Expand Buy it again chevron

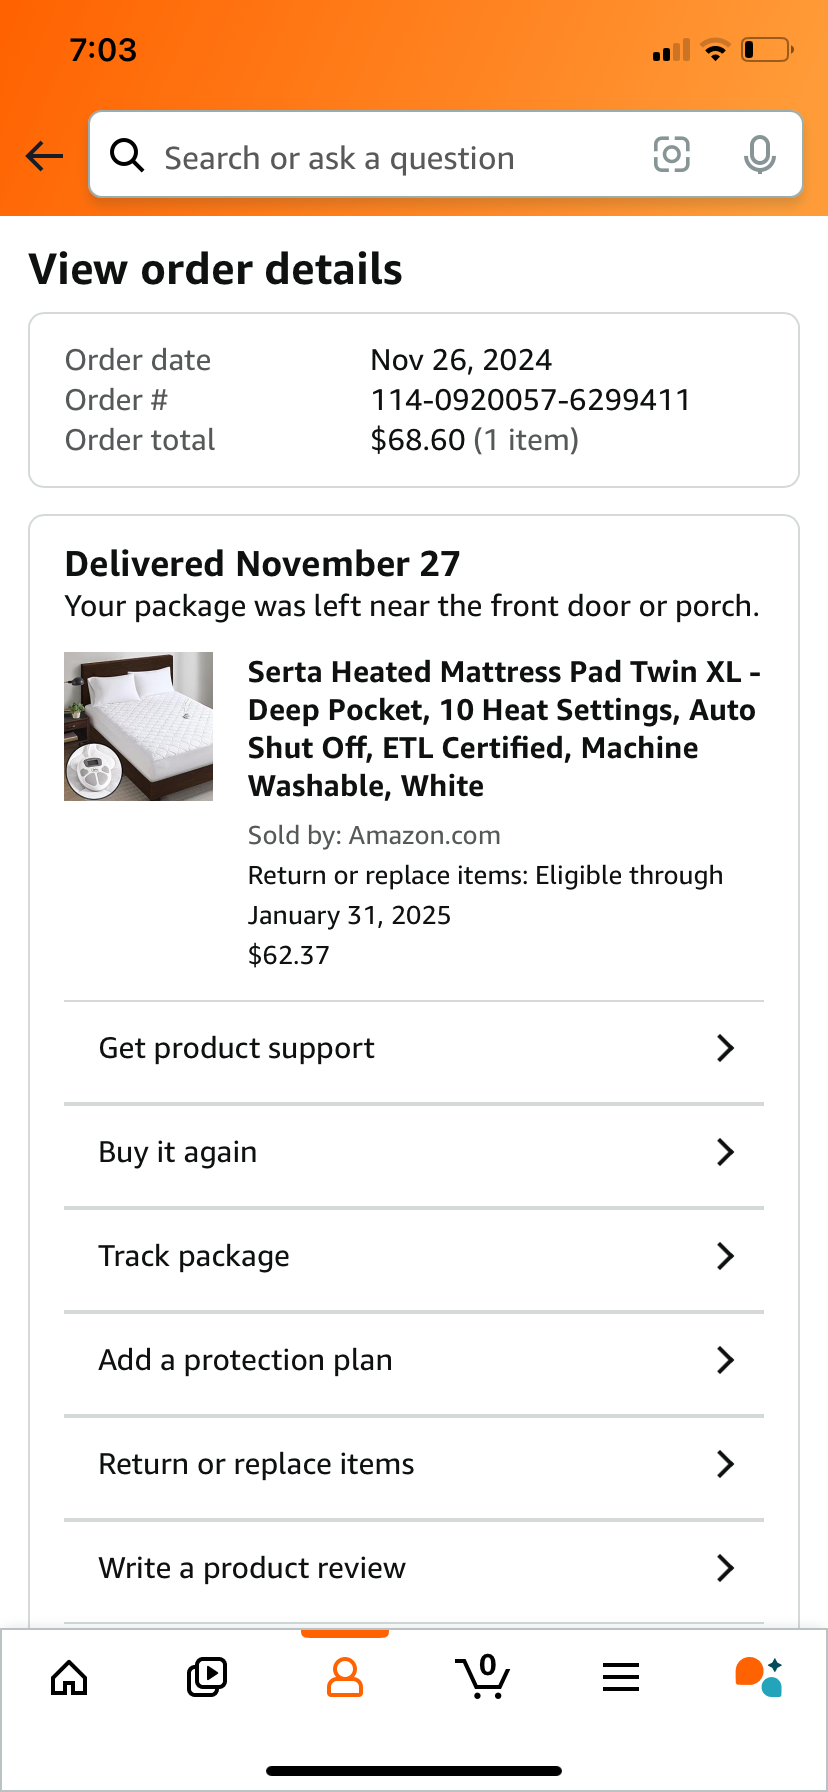coord(726,1152)
